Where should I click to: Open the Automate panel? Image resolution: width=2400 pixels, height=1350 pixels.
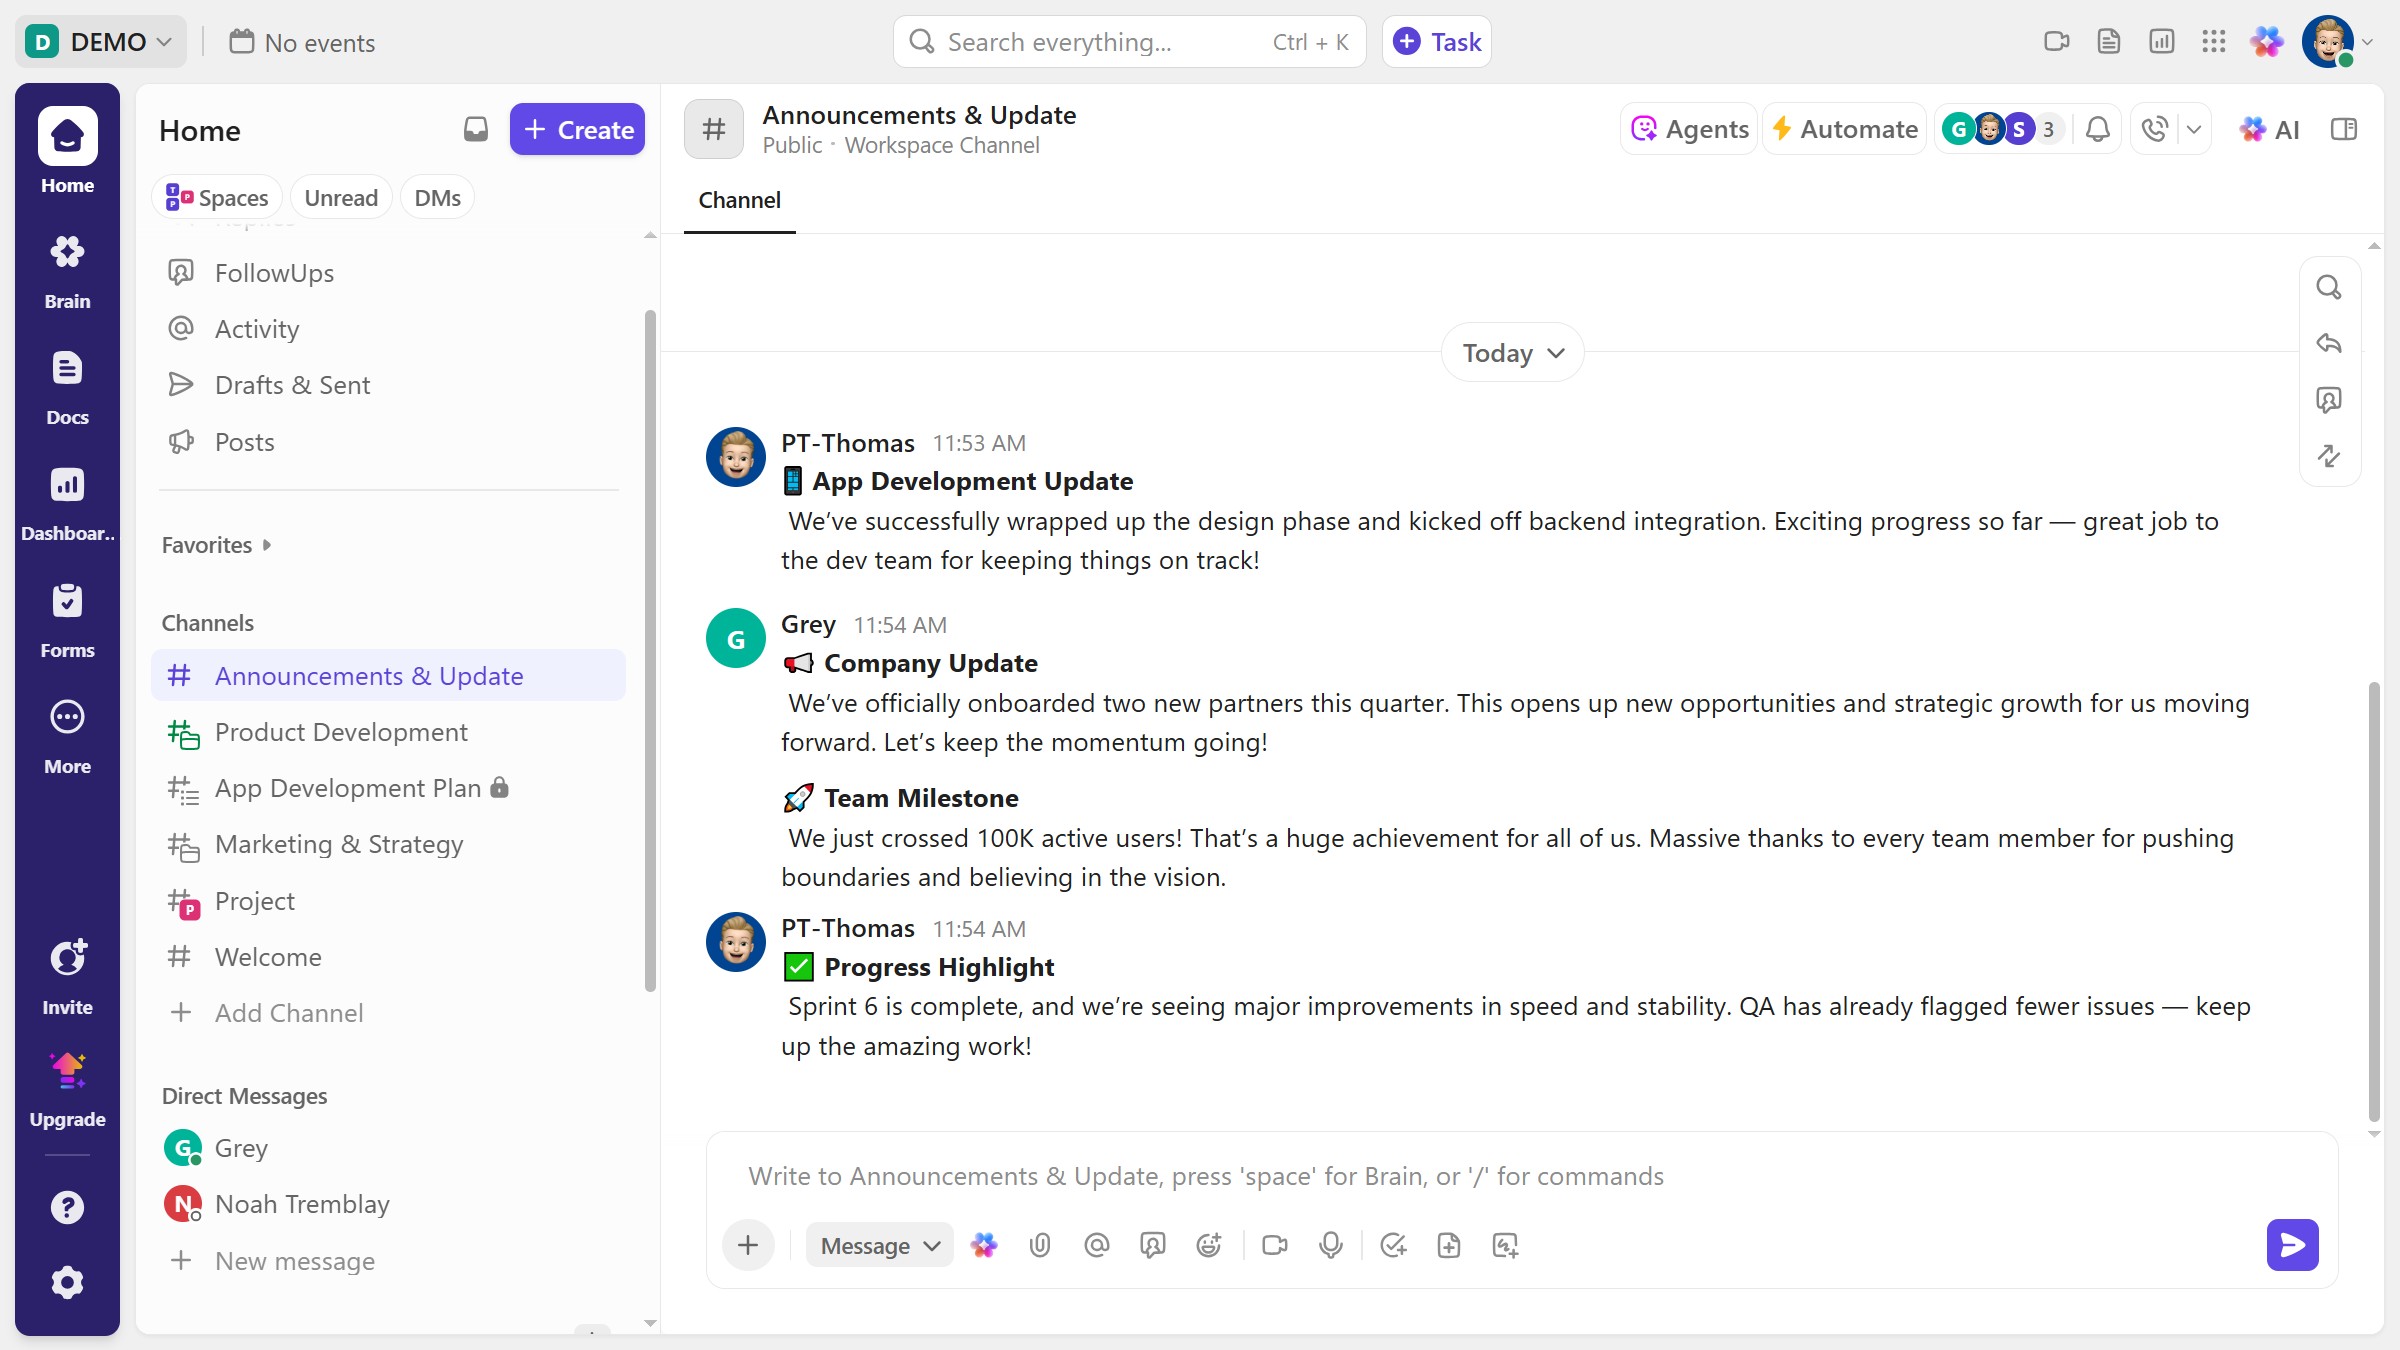1843,129
